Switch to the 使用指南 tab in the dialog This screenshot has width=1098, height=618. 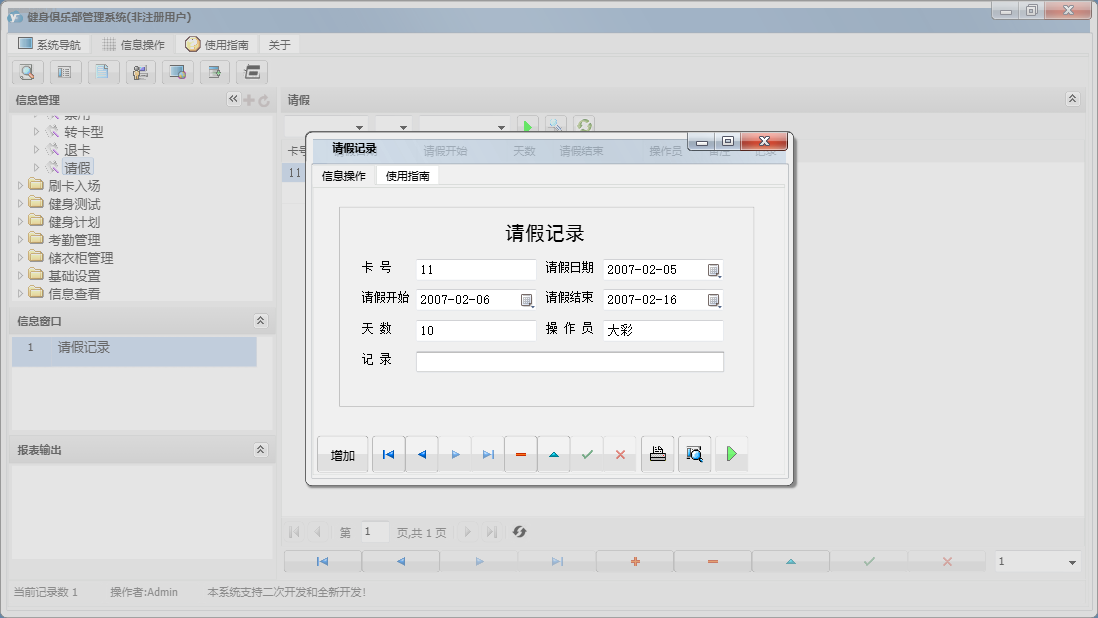[x=410, y=175]
